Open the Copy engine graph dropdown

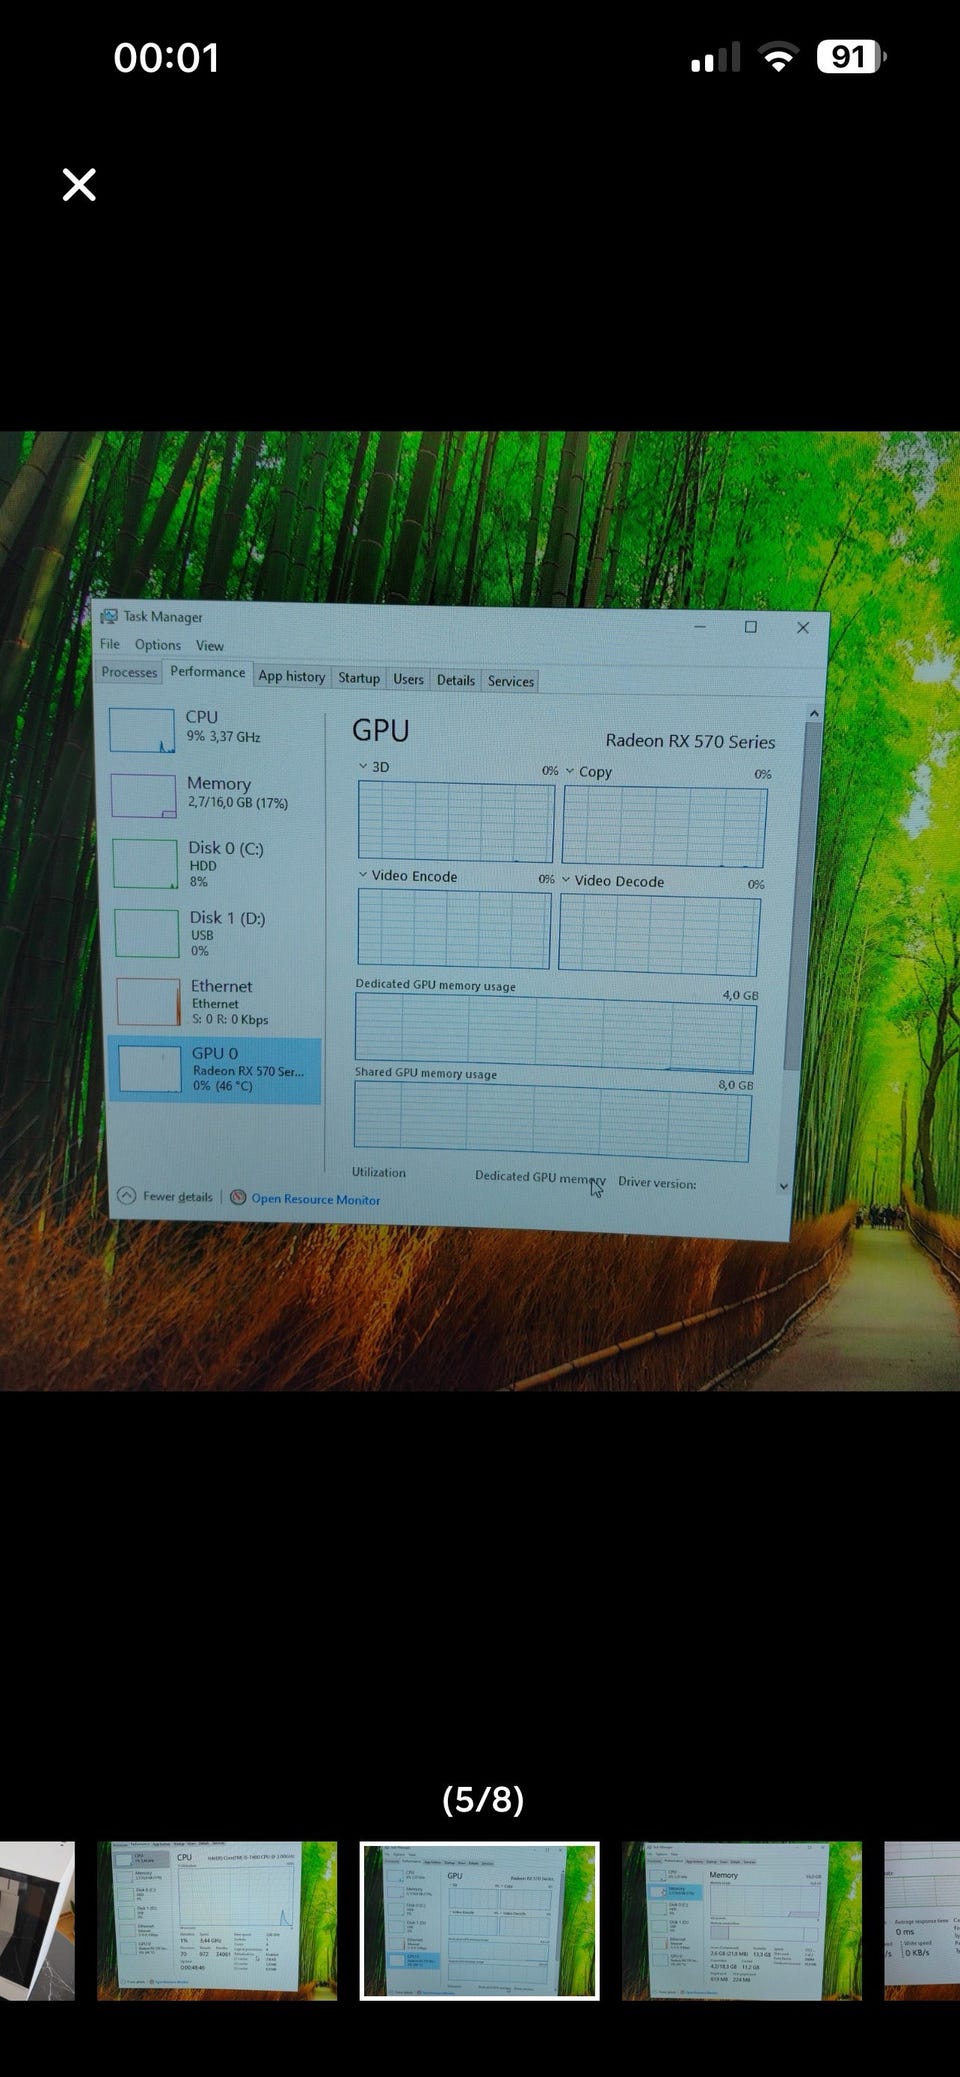(x=570, y=771)
